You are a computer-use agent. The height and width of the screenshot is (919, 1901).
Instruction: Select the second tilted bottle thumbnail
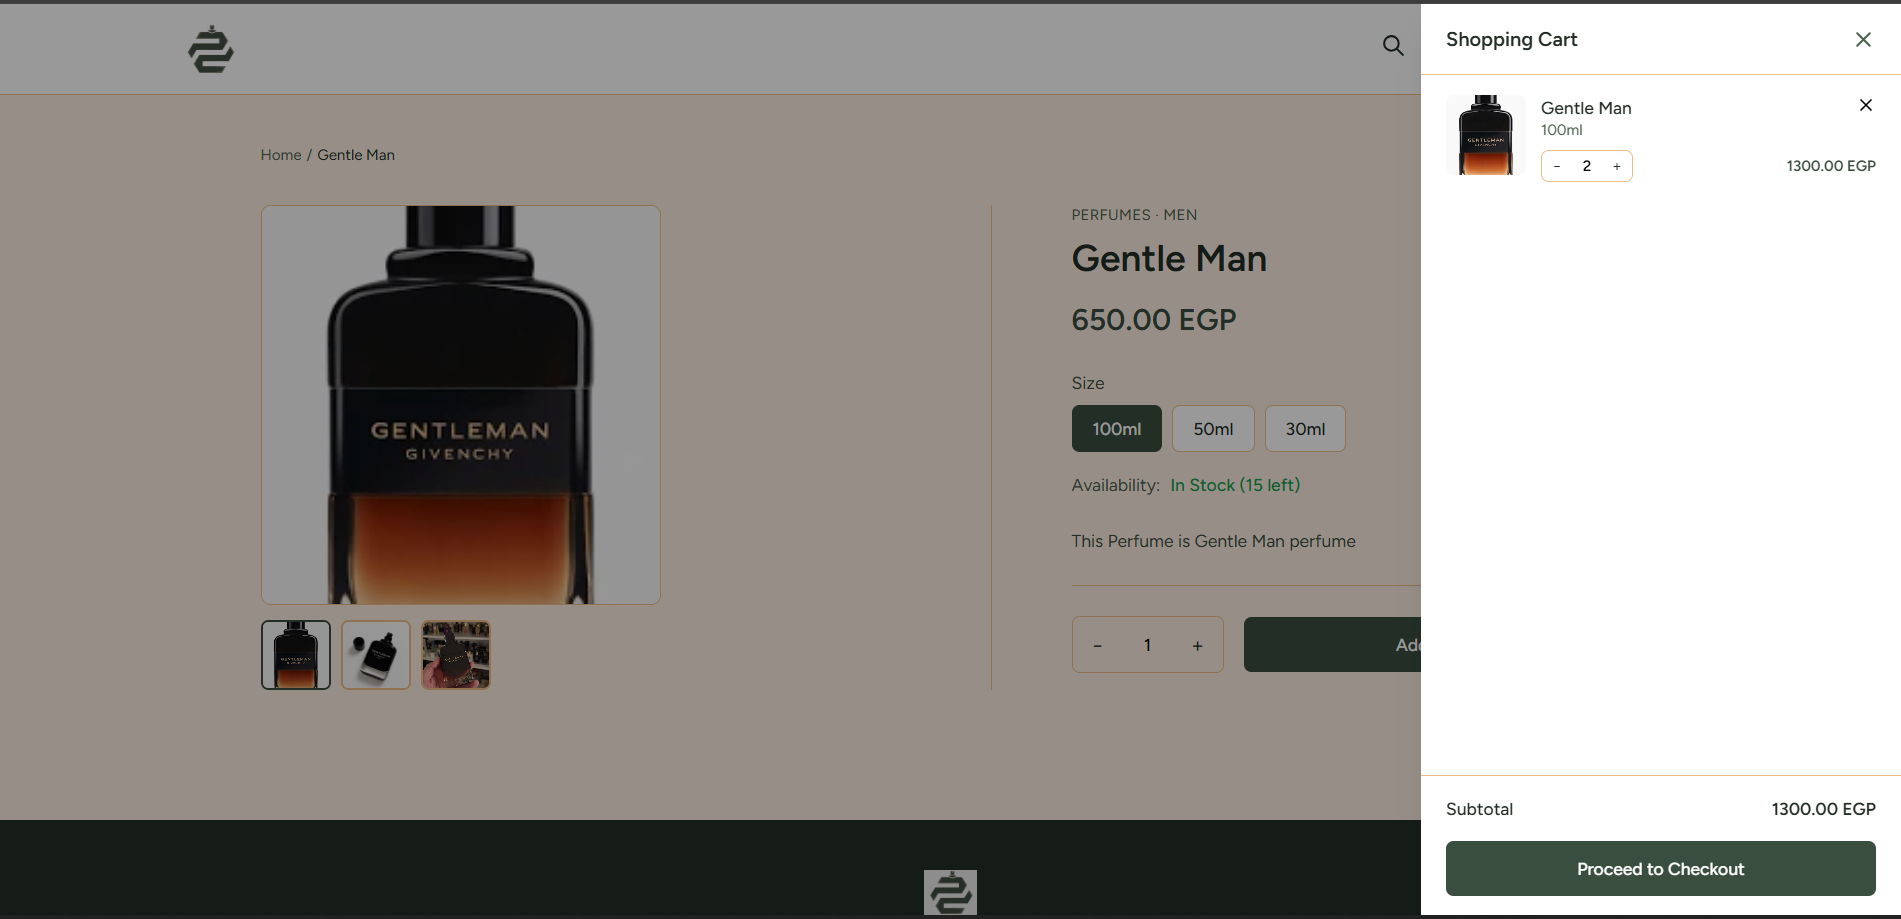tap(376, 655)
